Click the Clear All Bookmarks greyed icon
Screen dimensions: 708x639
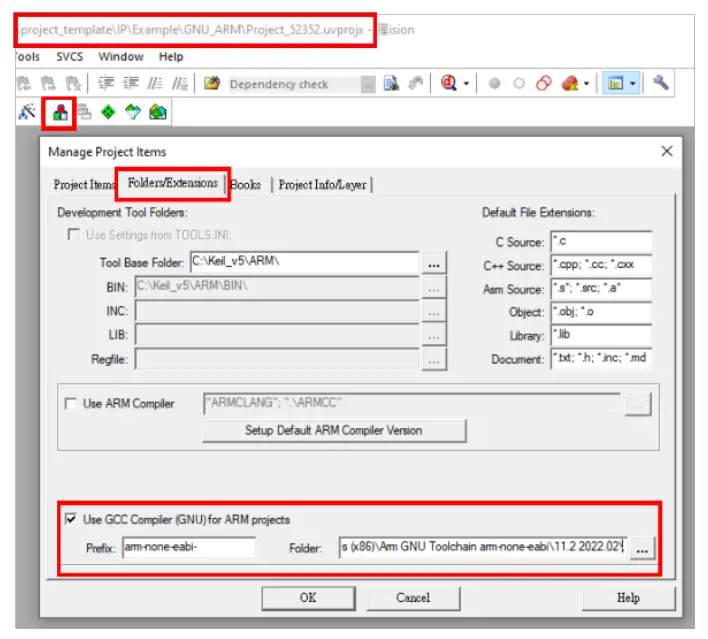point(73,84)
